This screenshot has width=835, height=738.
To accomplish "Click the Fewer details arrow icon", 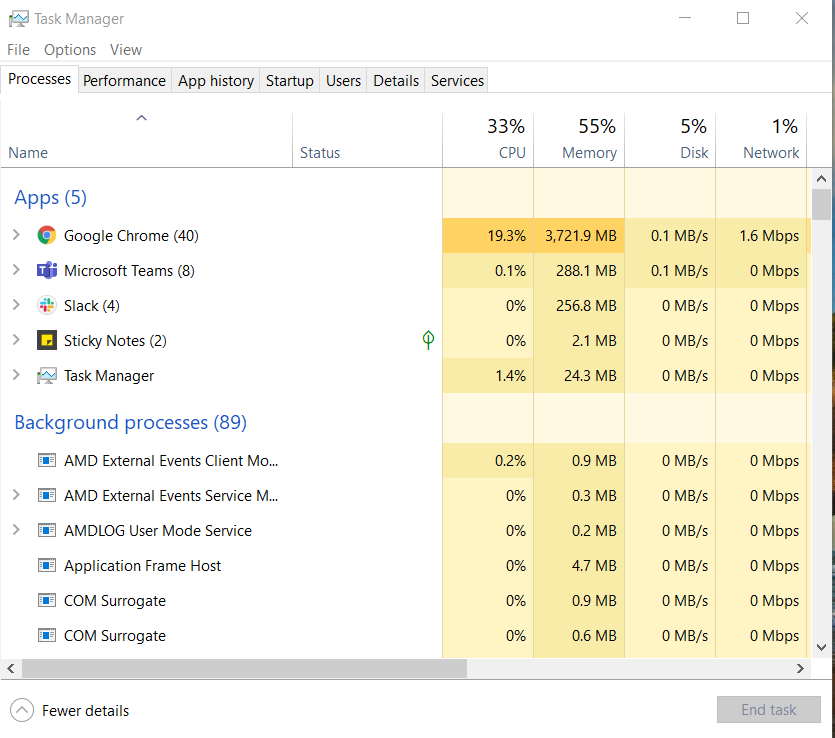I will click(22, 710).
